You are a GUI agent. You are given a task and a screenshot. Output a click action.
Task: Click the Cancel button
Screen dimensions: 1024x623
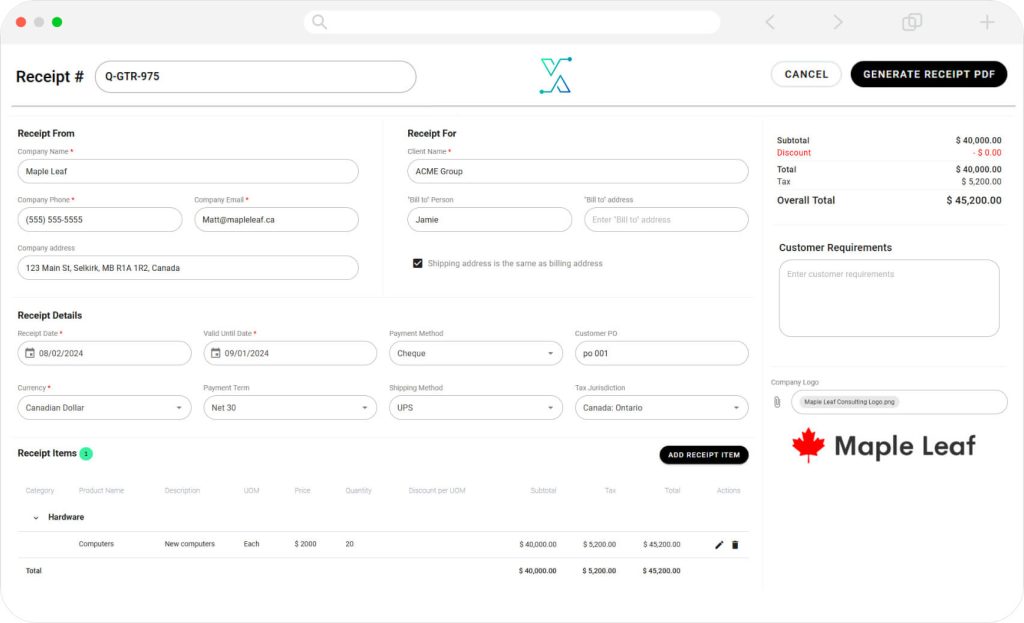tap(806, 73)
